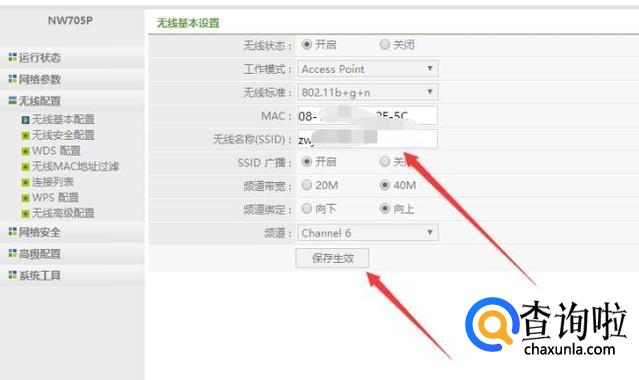Image resolution: width=639 pixels, height=380 pixels.
Task: Collapse the 无线配置 section icon
Action: tap(13, 100)
